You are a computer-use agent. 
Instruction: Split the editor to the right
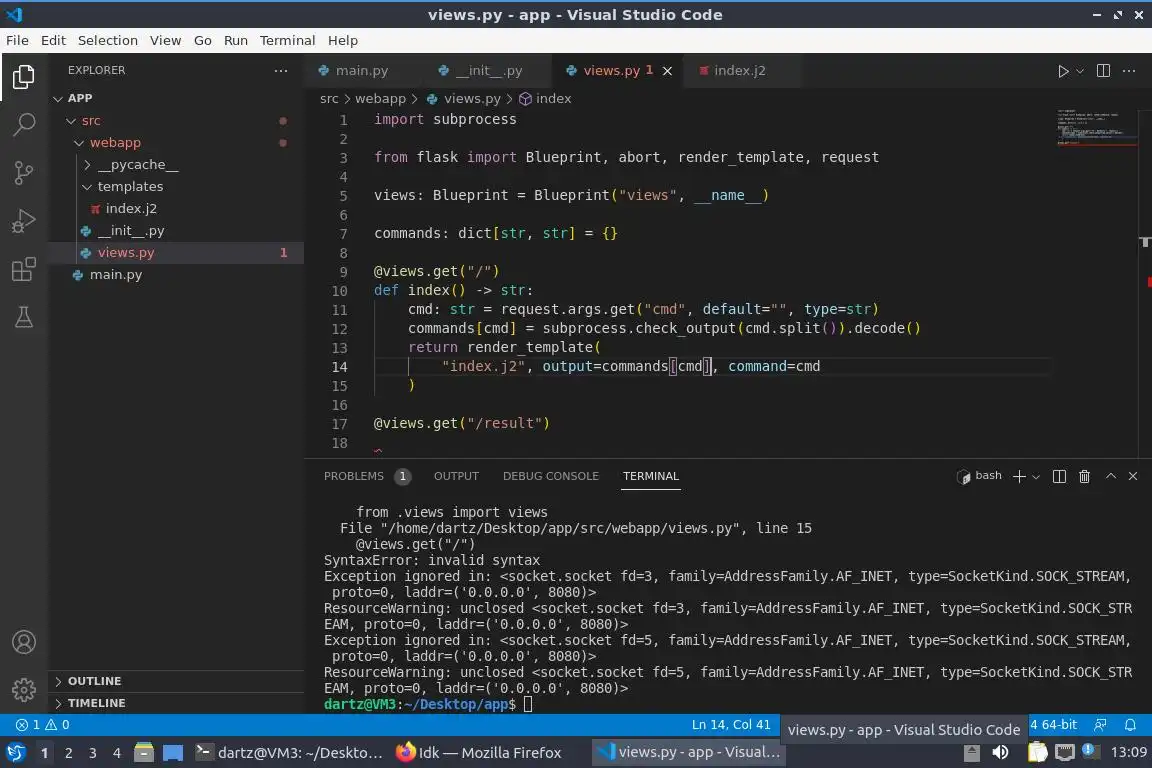[x=1103, y=71]
